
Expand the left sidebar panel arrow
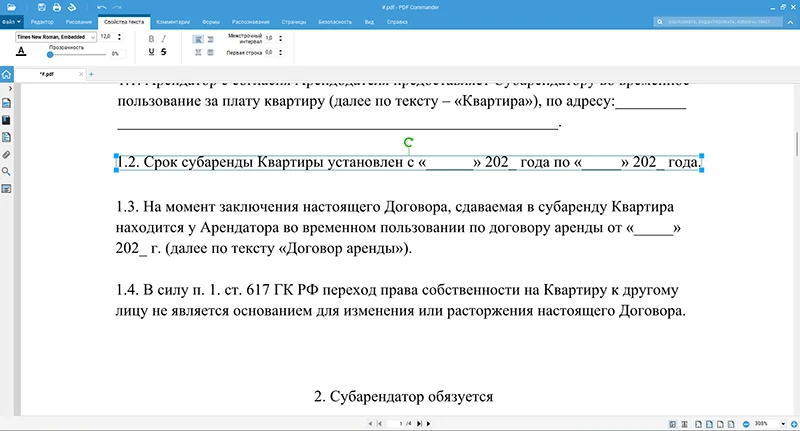point(10,88)
